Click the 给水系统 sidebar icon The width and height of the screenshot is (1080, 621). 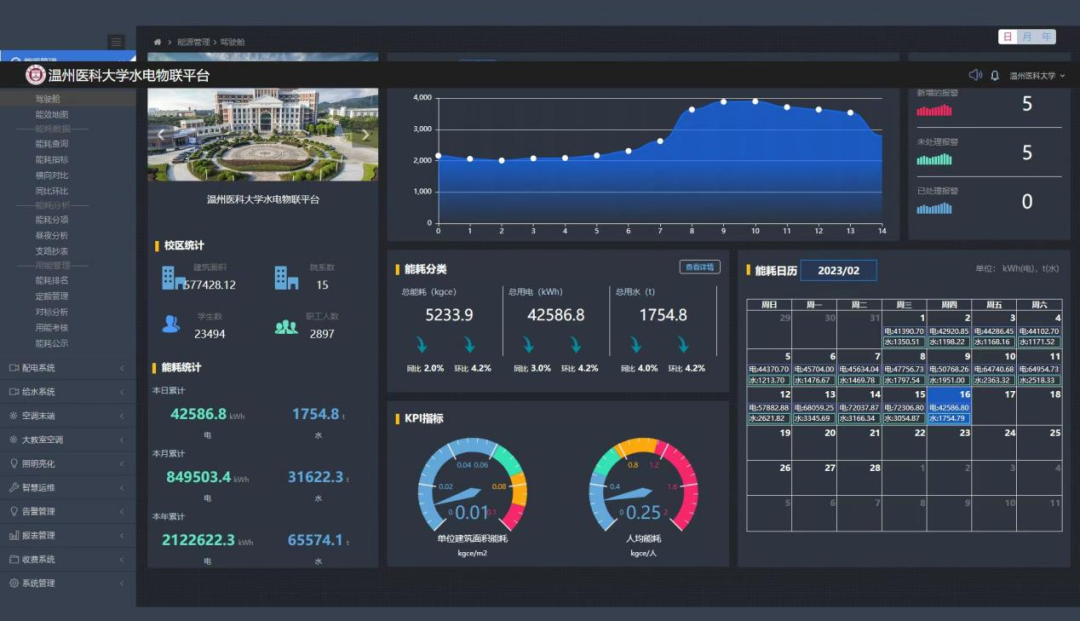[x=14, y=392]
